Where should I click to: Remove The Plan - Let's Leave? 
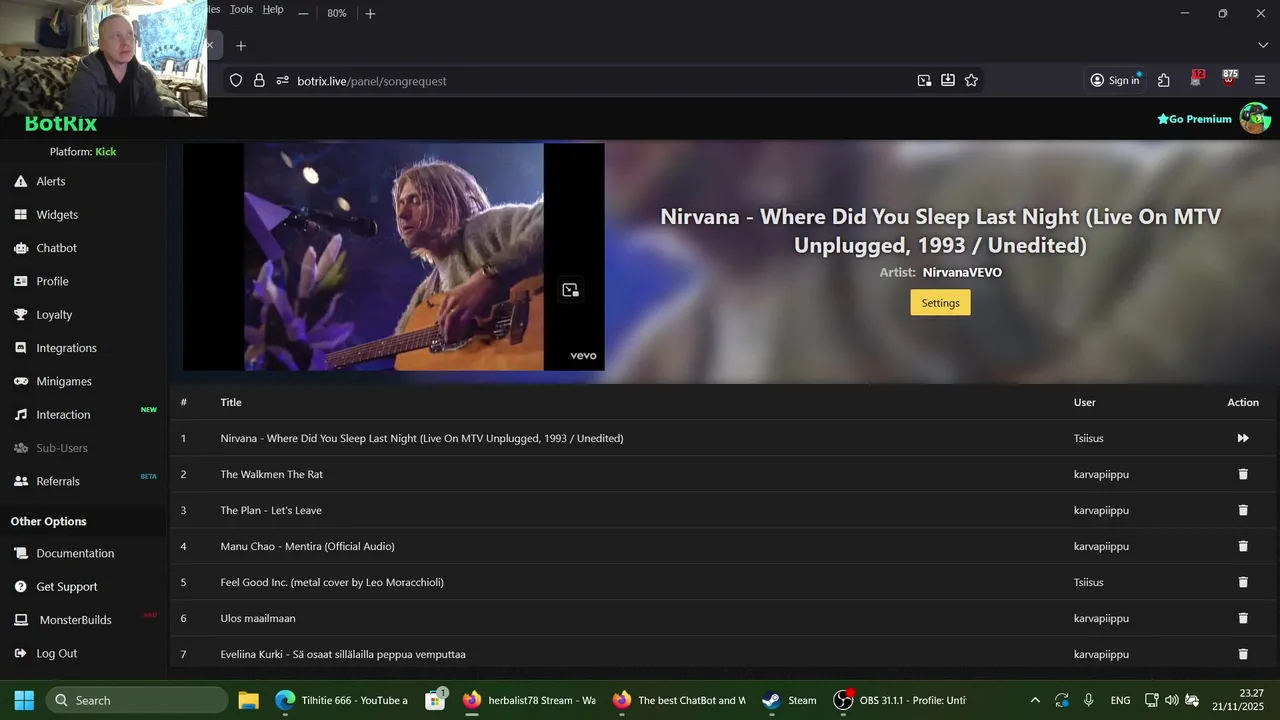(1243, 510)
